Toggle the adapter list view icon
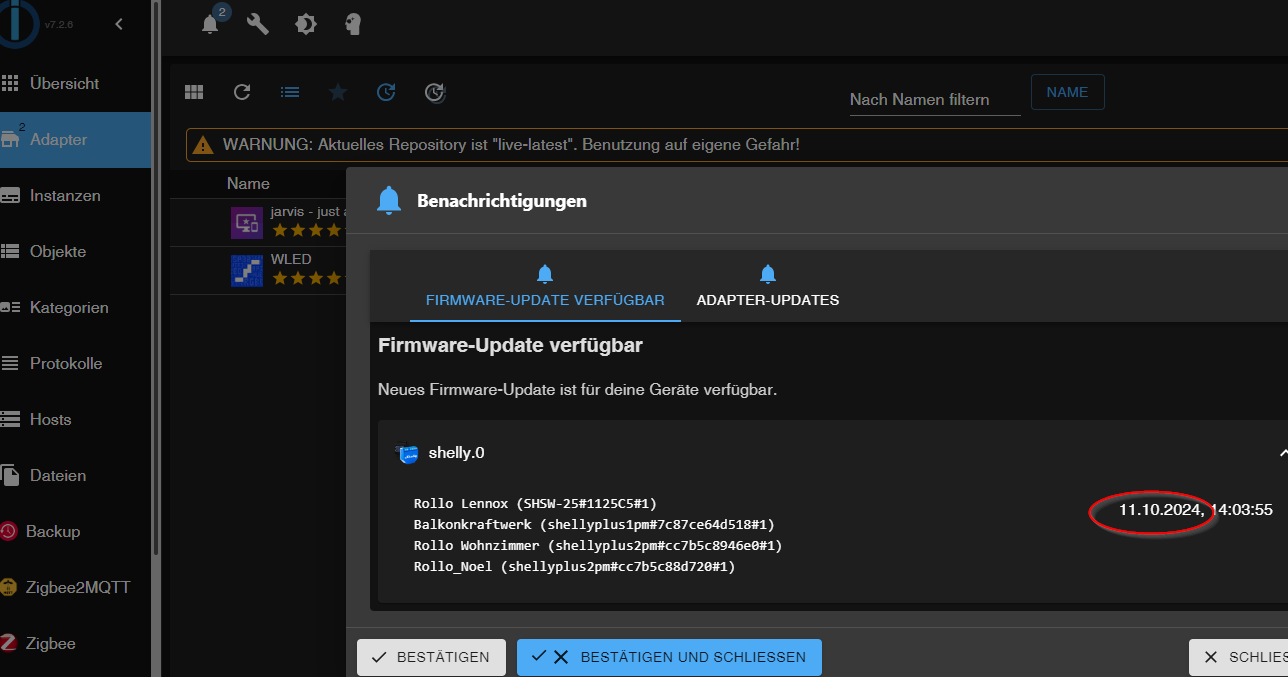This screenshot has width=1288, height=677. pyautogui.click(x=290, y=92)
